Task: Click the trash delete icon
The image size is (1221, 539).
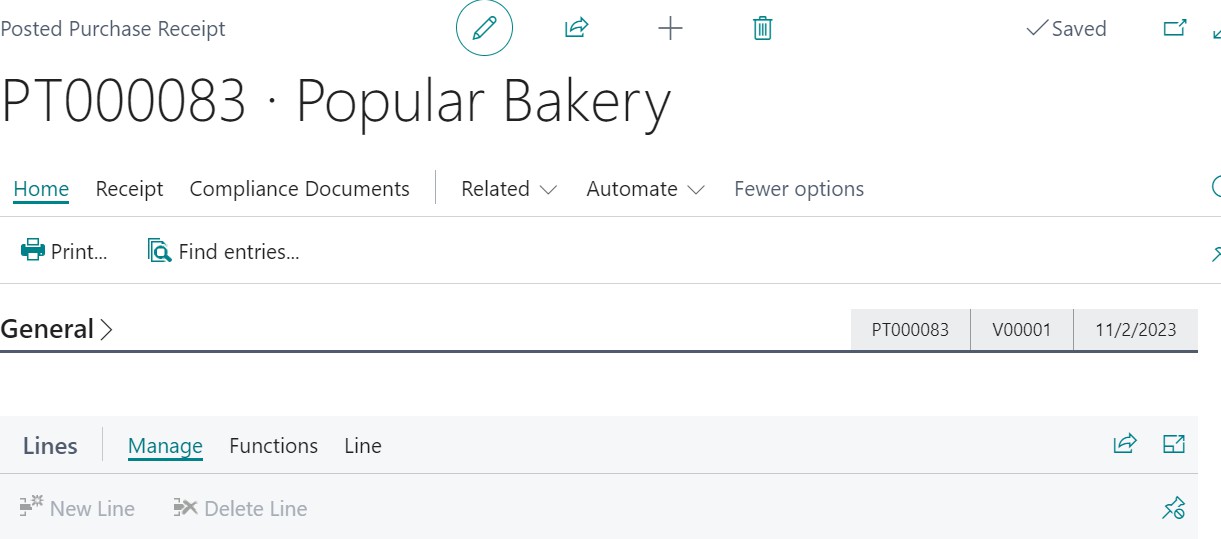Action: (762, 29)
